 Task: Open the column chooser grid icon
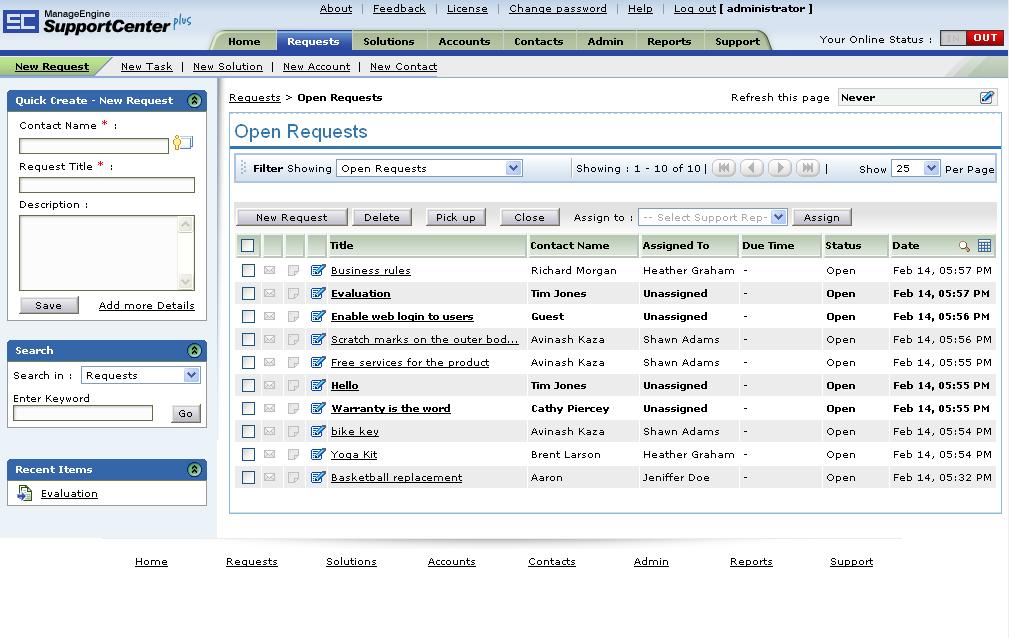coord(985,245)
